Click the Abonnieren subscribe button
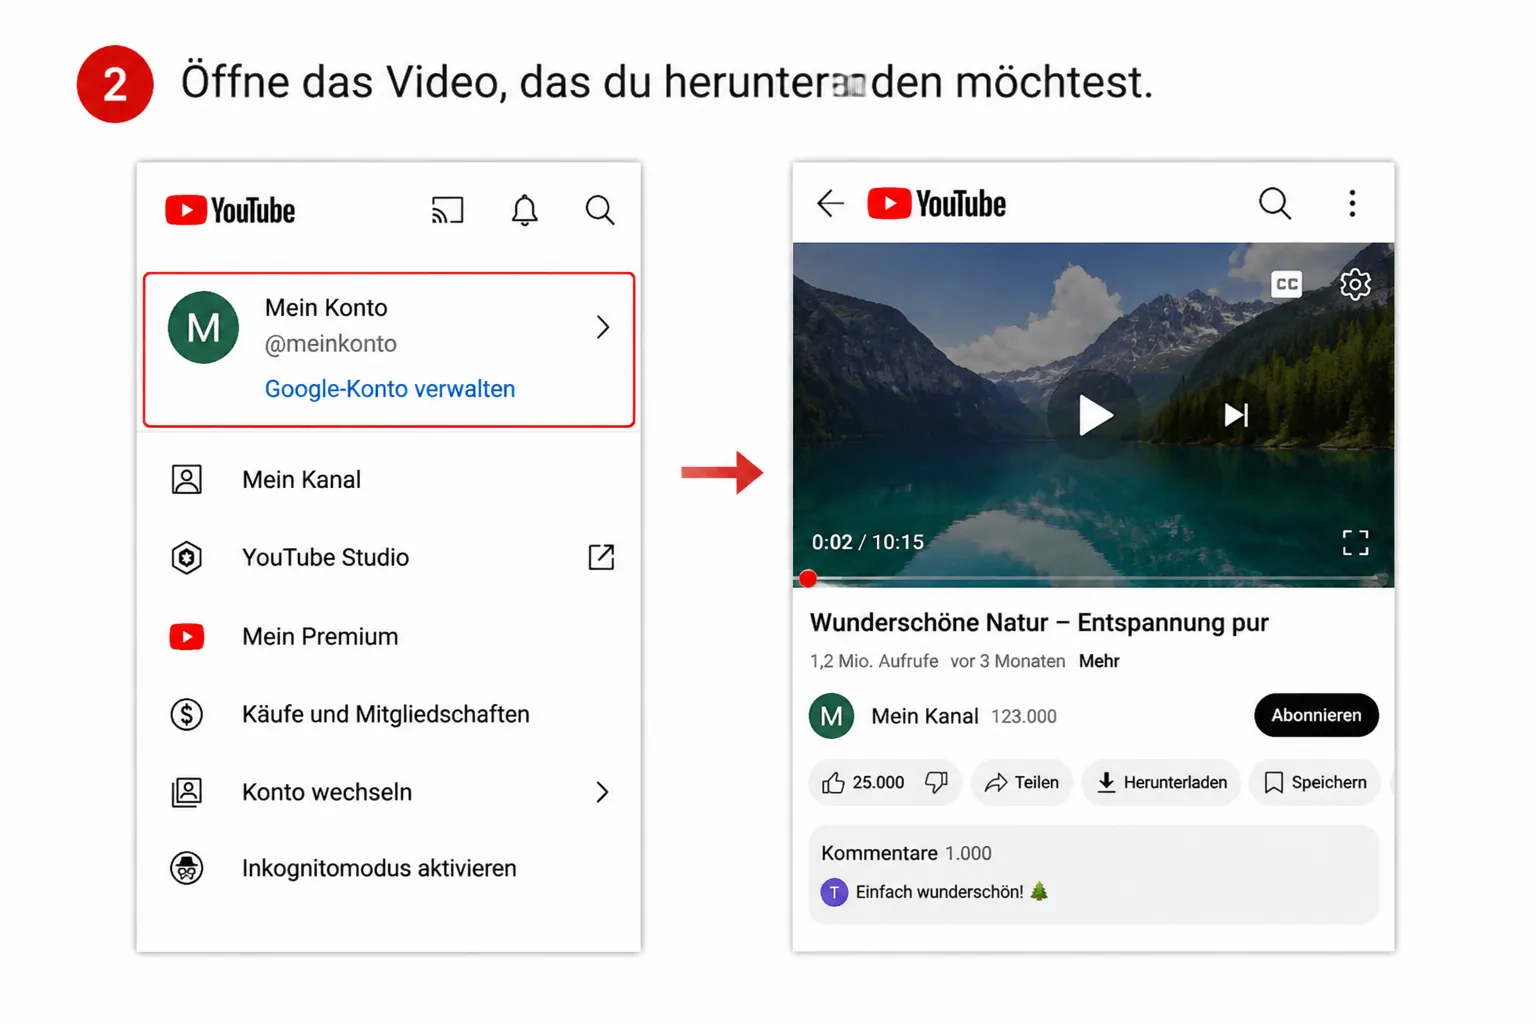Image resolution: width=1536 pixels, height=1024 pixels. click(x=1316, y=715)
